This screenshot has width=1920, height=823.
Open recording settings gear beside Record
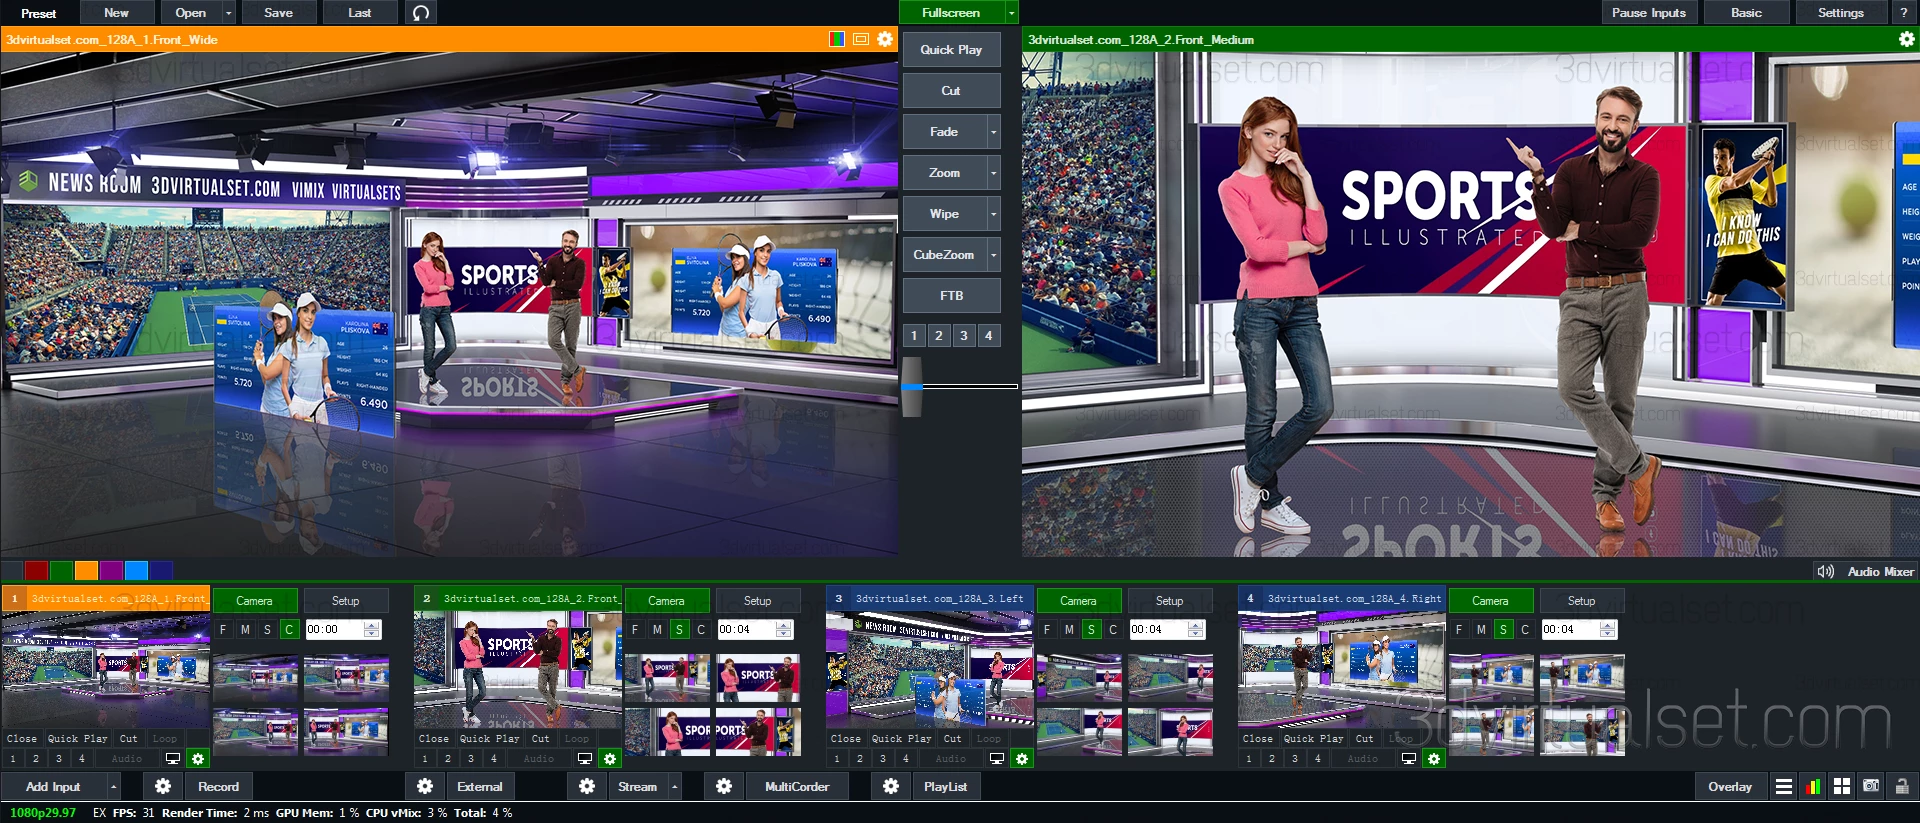tap(163, 787)
